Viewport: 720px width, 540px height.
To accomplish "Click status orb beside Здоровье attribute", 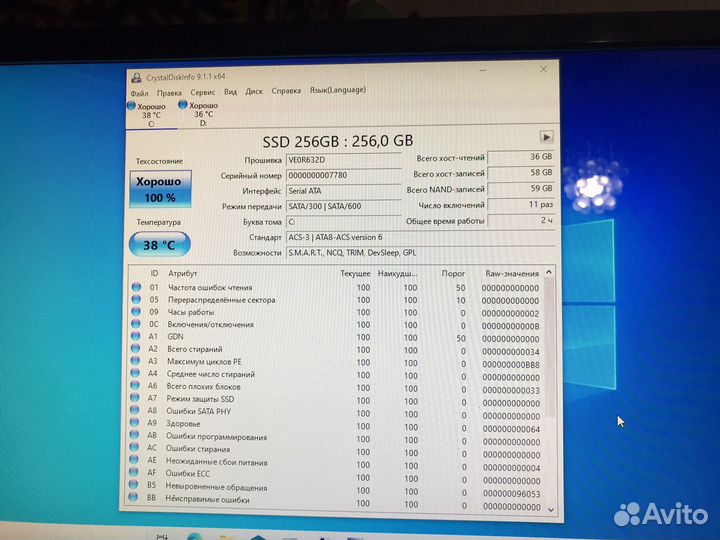I will (x=137, y=423).
